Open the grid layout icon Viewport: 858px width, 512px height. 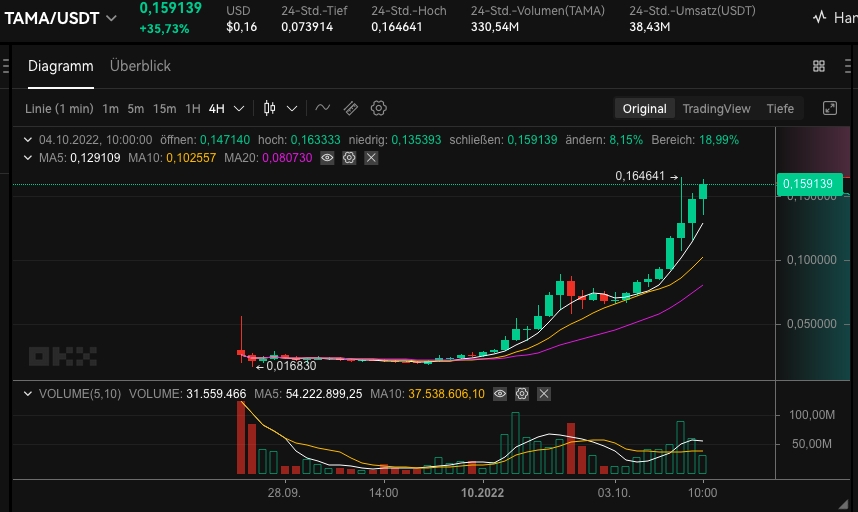819,66
